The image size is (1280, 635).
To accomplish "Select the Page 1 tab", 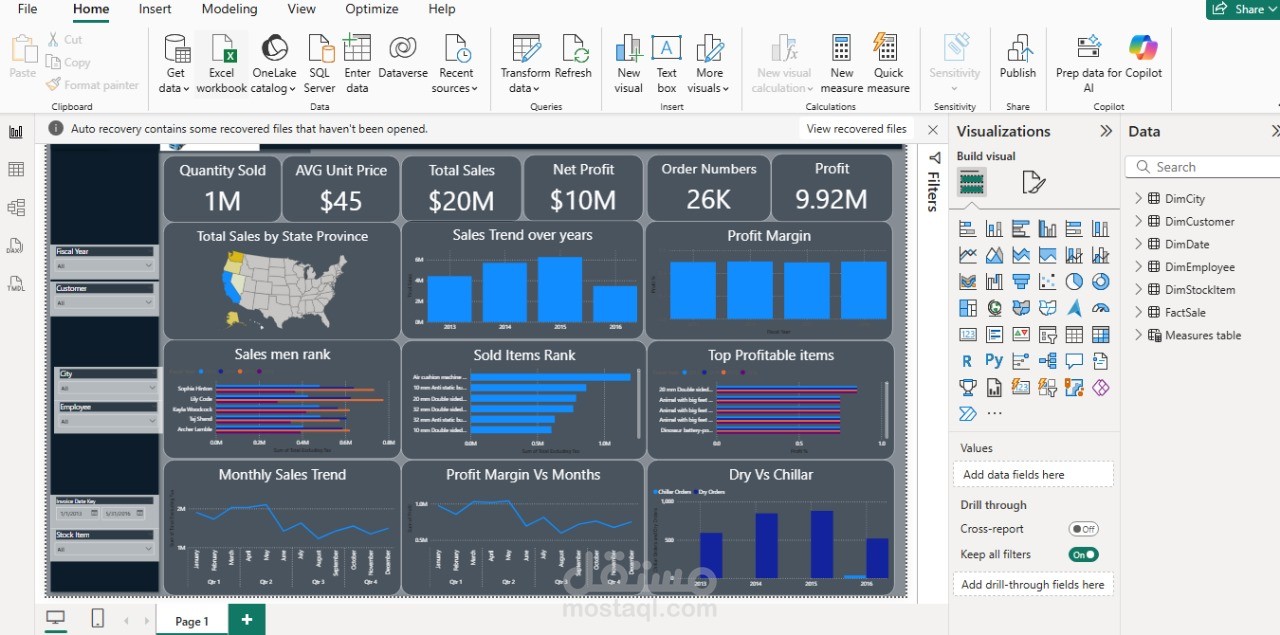I will [x=192, y=621].
